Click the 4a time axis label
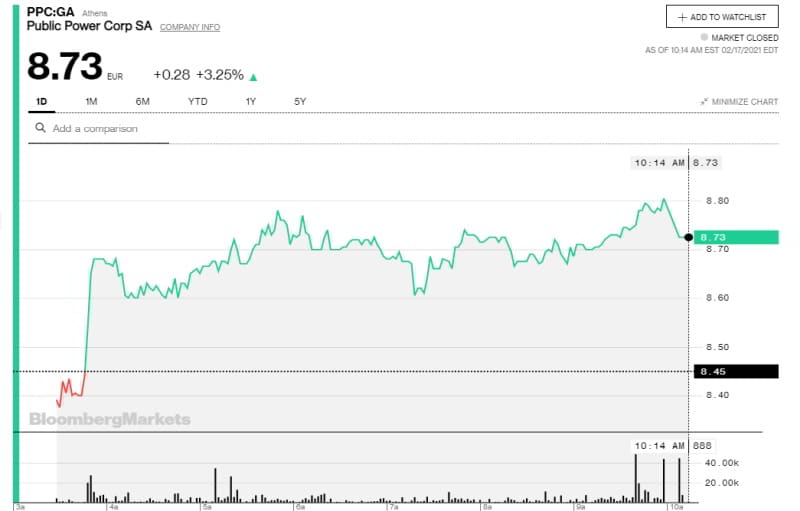 click(x=113, y=507)
